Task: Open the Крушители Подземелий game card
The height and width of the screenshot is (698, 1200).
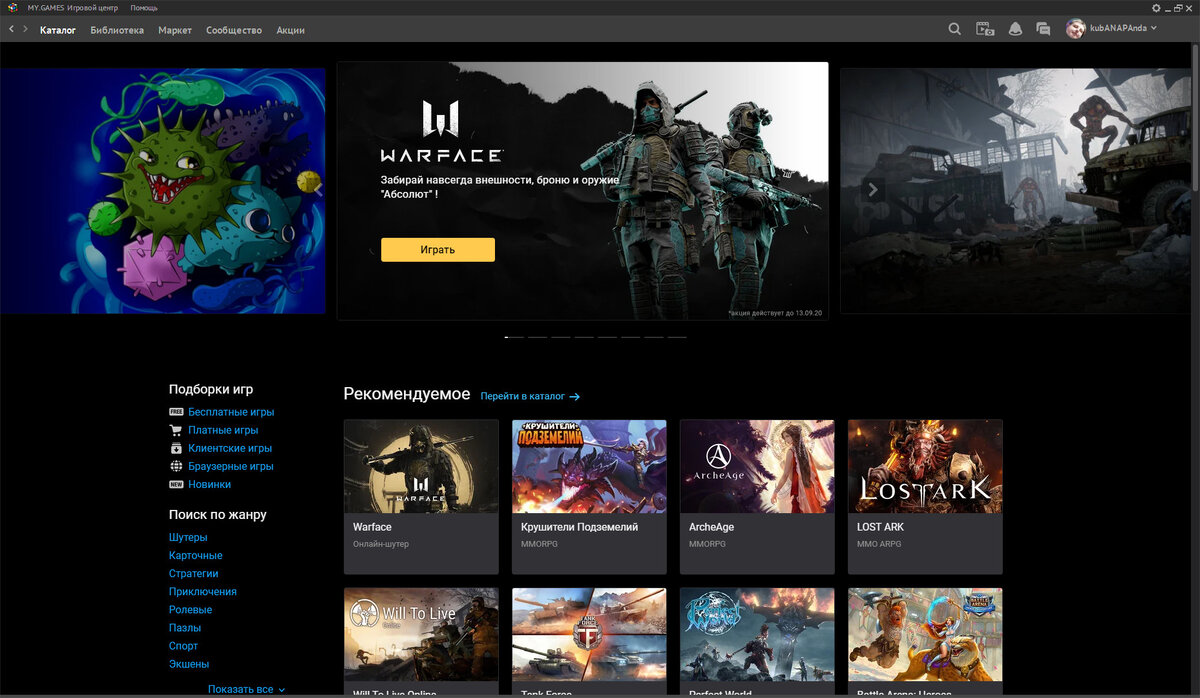Action: point(589,497)
